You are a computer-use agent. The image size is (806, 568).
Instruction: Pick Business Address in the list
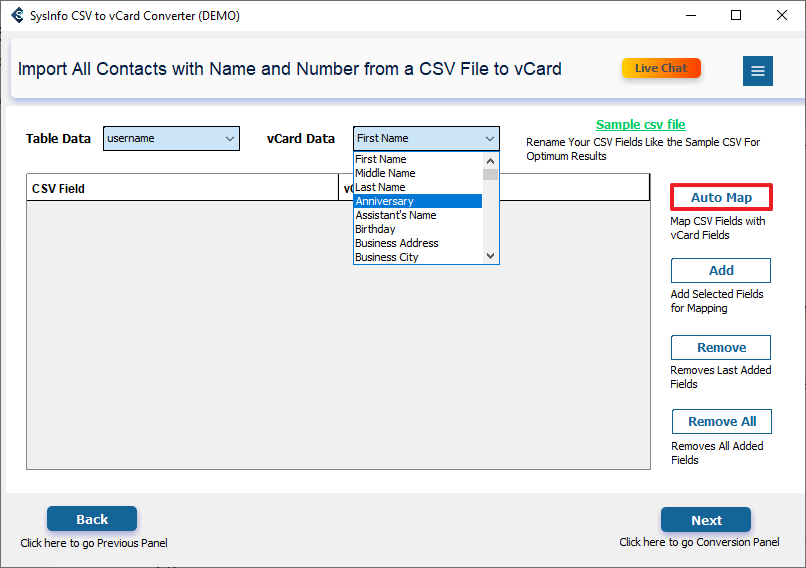point(418,243)
